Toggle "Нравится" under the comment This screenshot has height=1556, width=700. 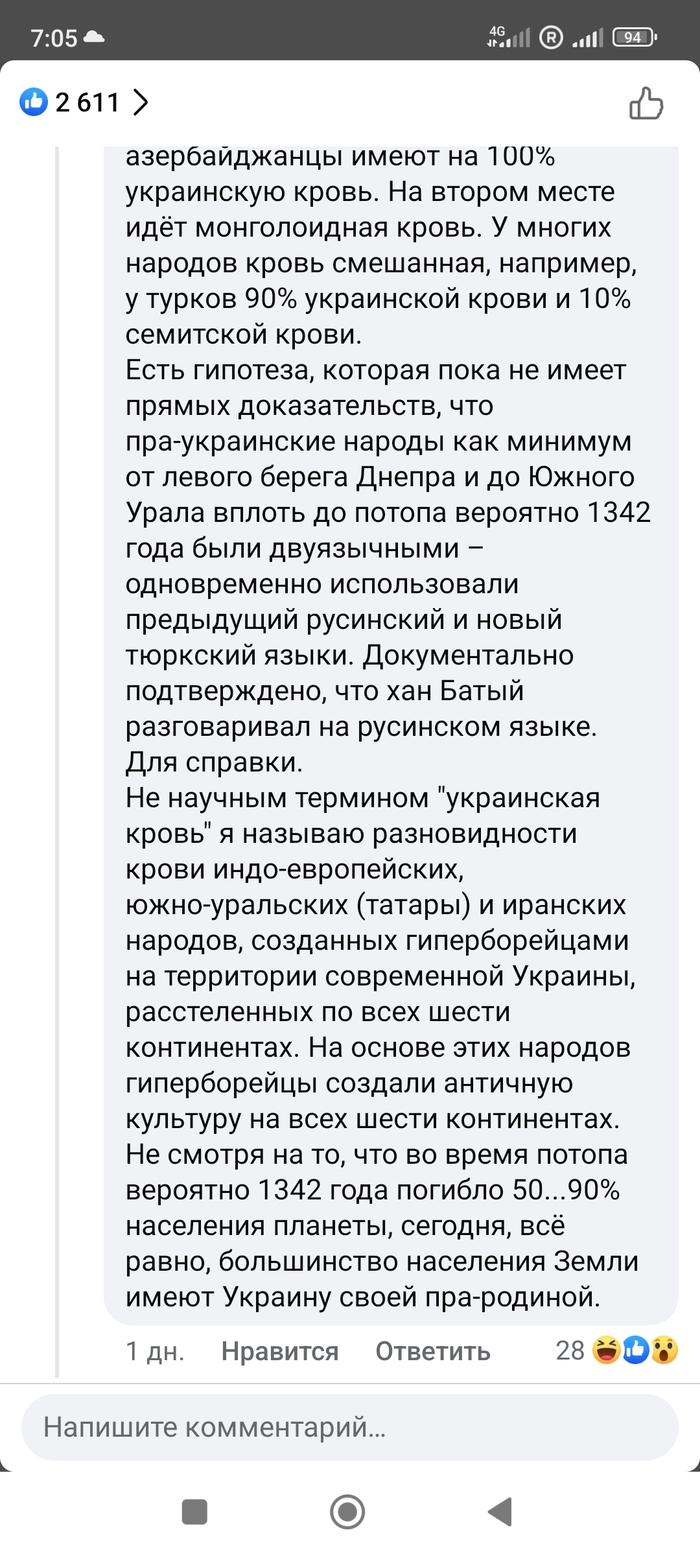click(x=280, y=1351)
